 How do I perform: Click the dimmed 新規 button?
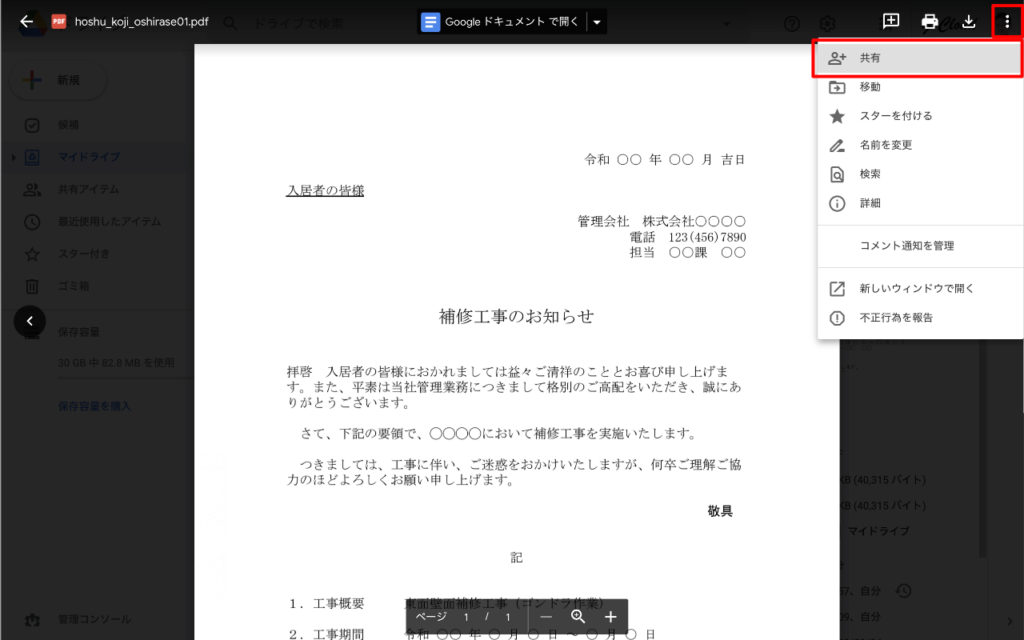58,80
